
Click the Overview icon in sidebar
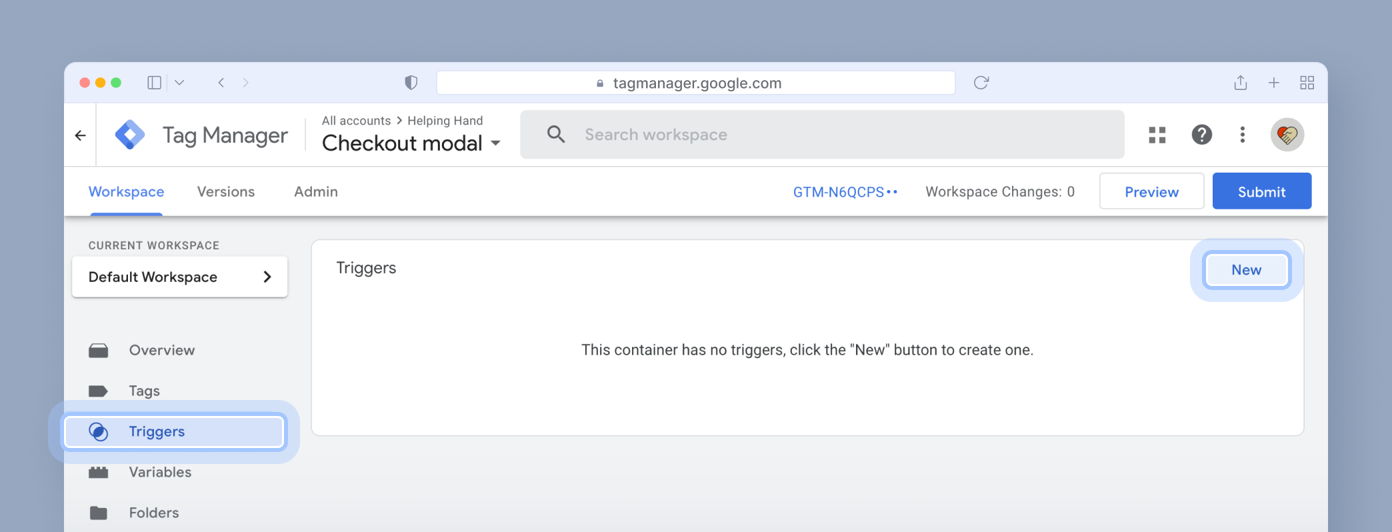pyautogui.click(x=98, y=350)
